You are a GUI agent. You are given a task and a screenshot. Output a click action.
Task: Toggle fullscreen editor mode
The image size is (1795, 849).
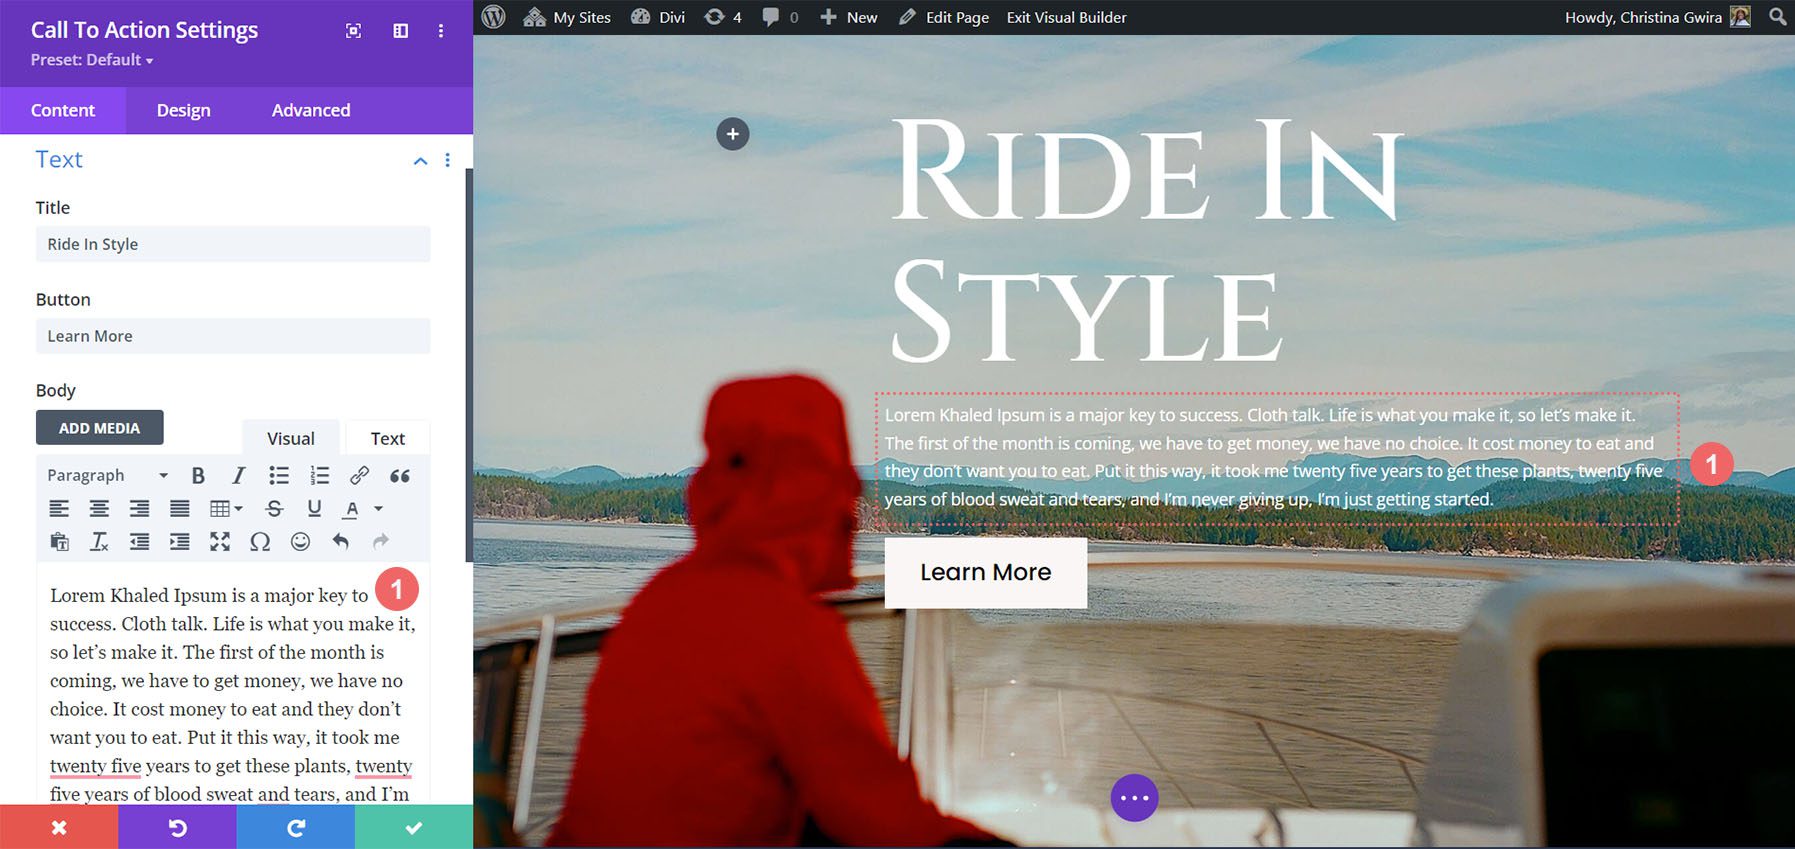click(220, 542)
